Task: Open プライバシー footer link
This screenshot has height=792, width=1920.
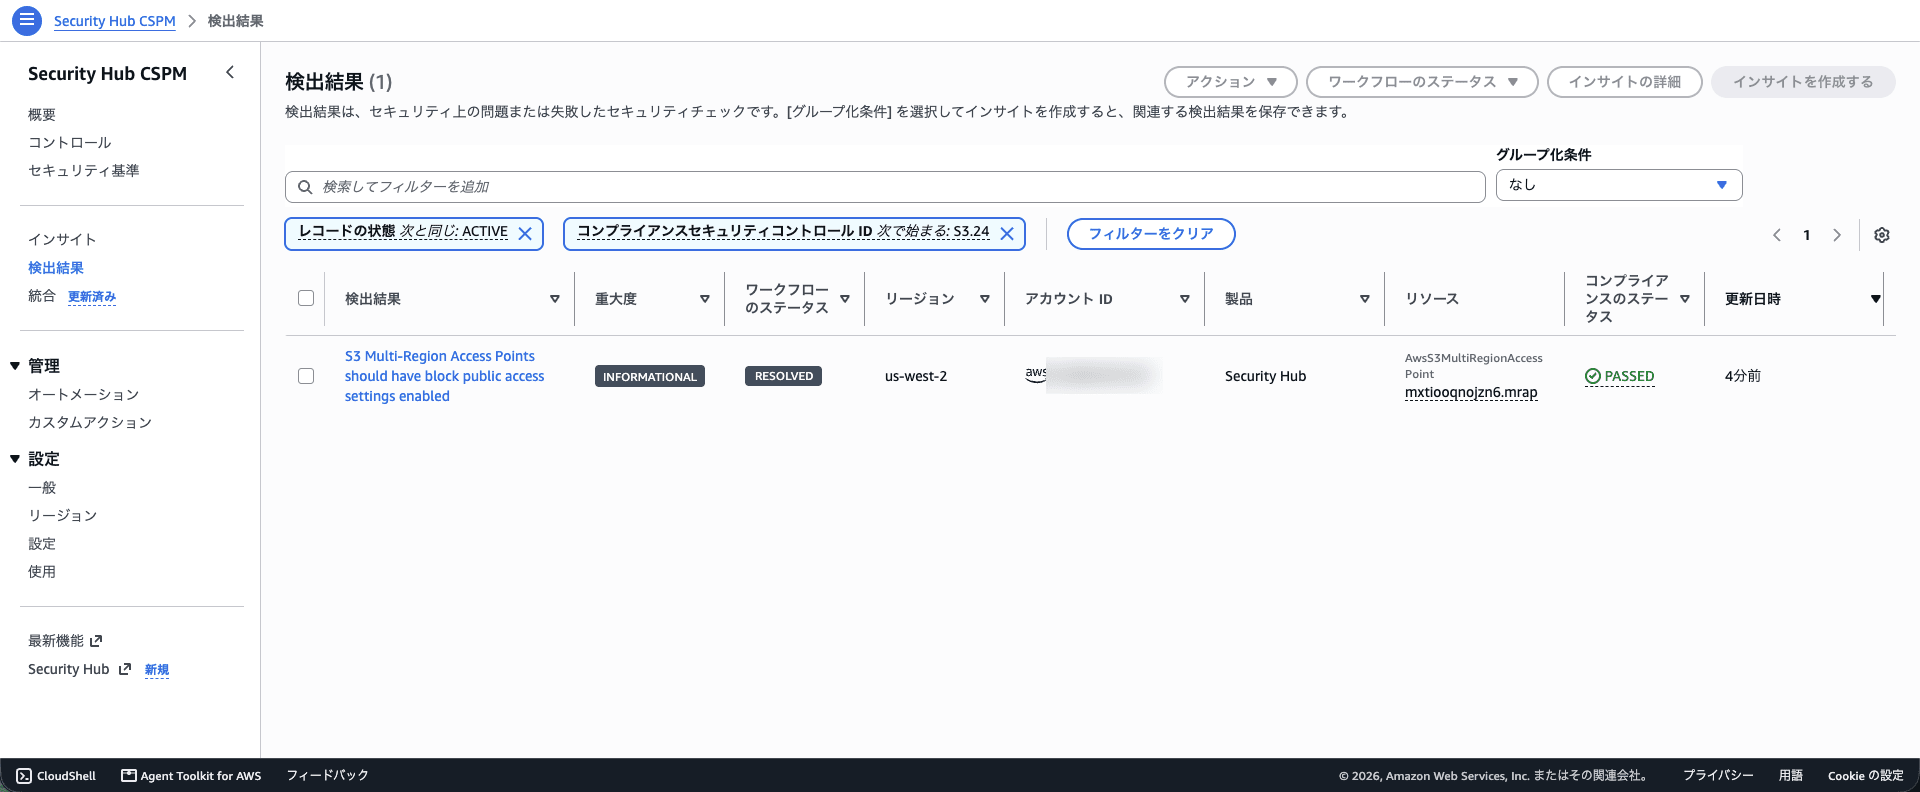Action: pos(1718,775)
